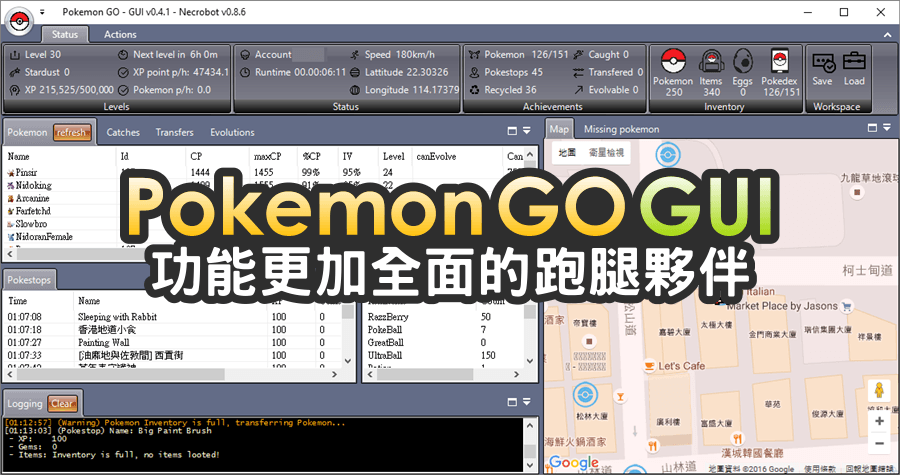This screenshot has height=475, width=900.
Task: Open the Transfers tab
Action: pos(174,133)
